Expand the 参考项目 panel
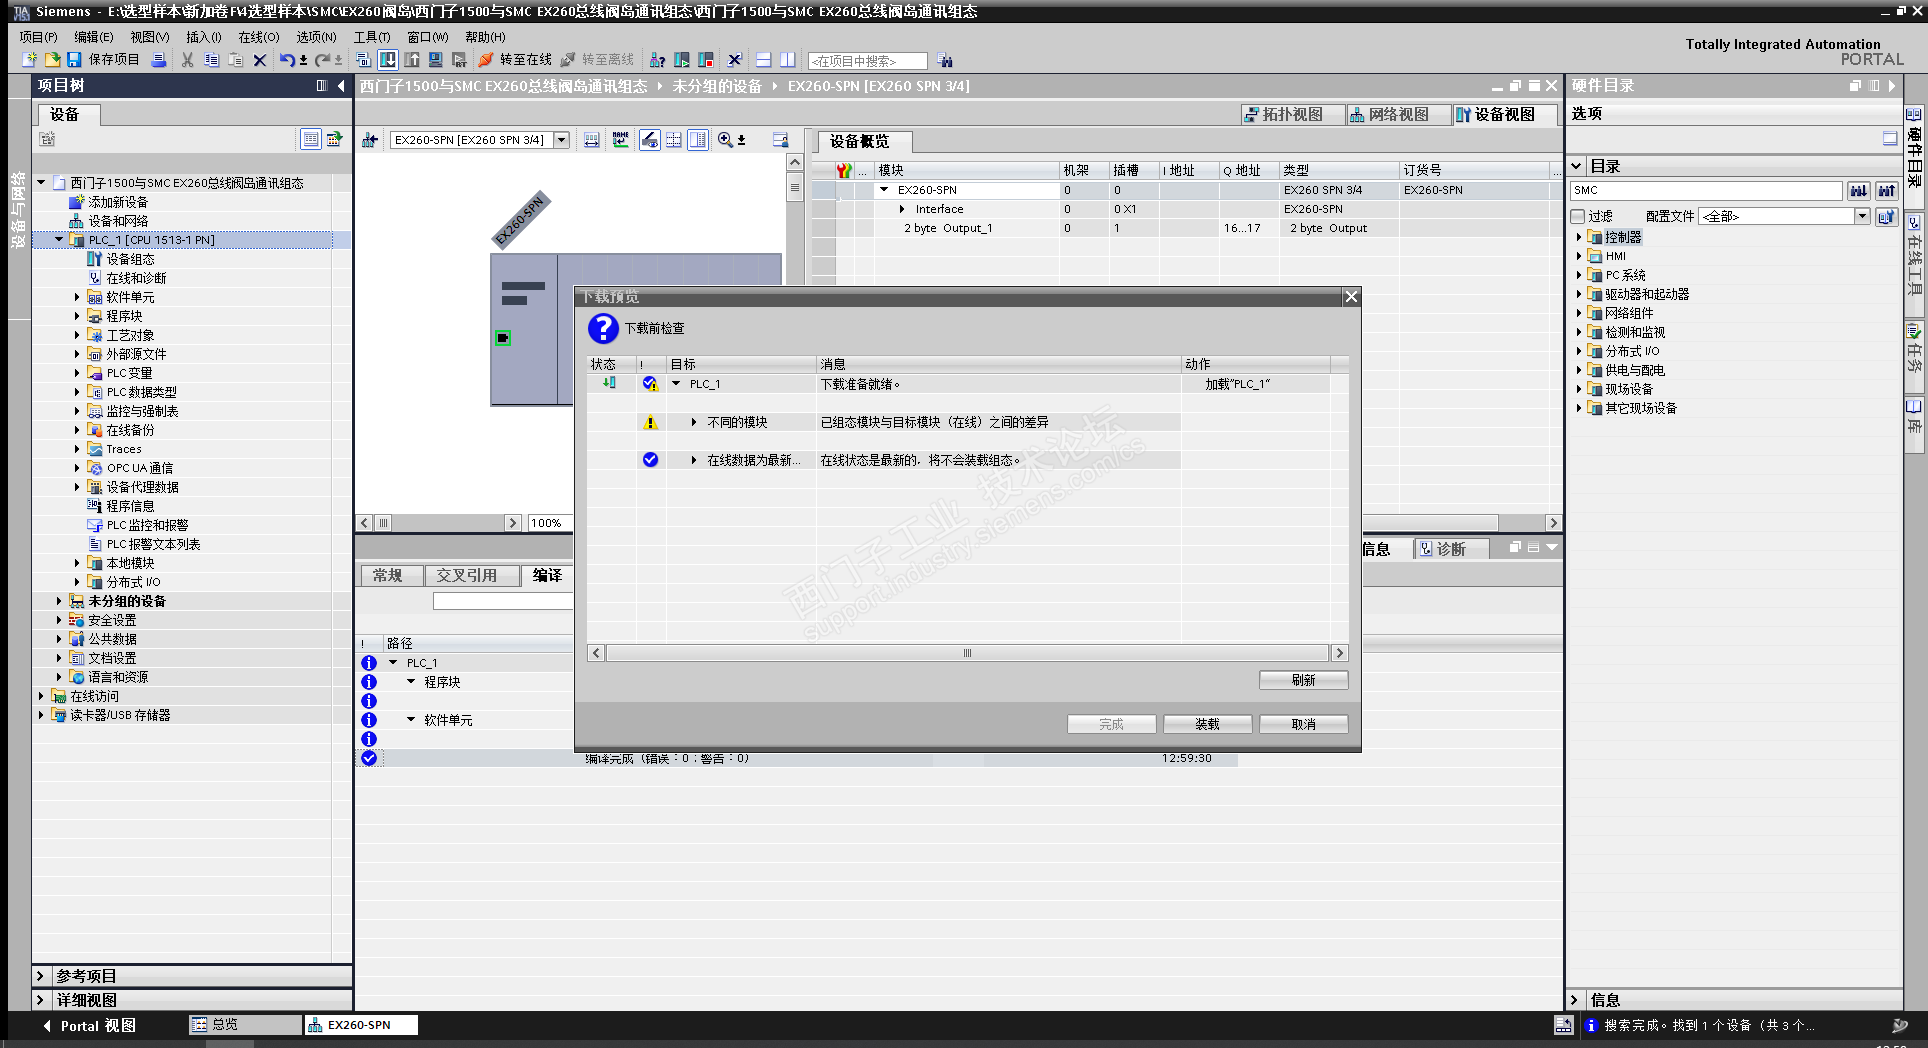This screenshot has width=1928, height=1048. coord(40,976)
